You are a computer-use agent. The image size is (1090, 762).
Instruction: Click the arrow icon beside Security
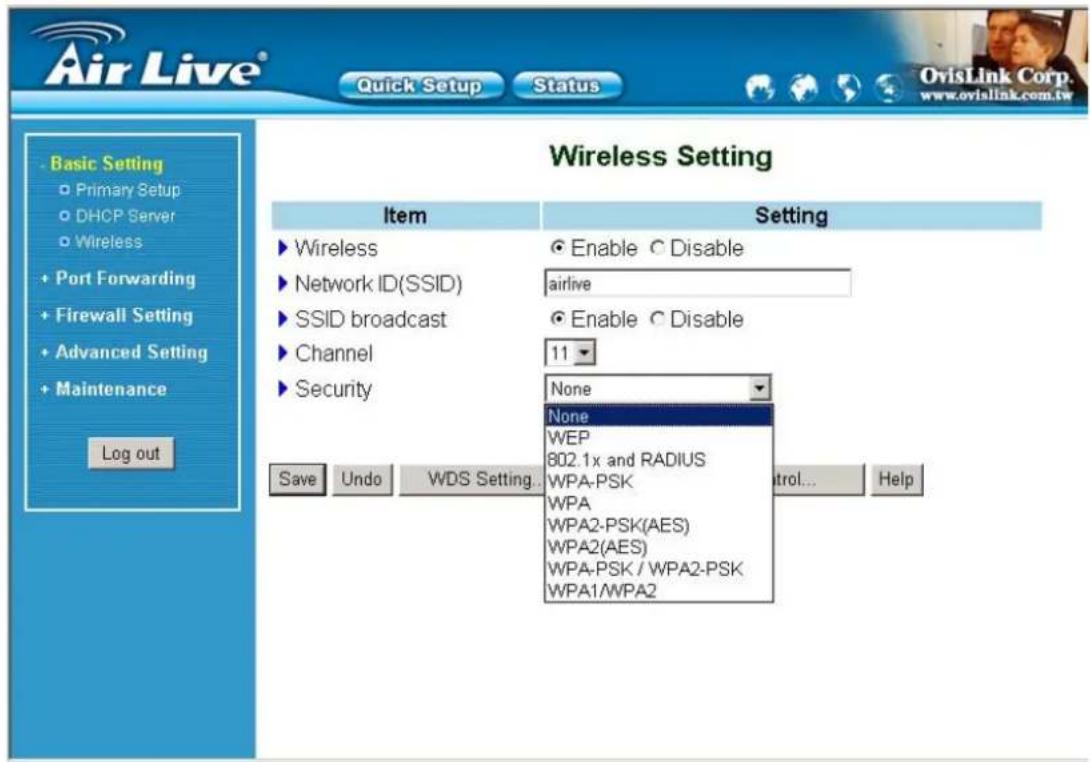283,389
